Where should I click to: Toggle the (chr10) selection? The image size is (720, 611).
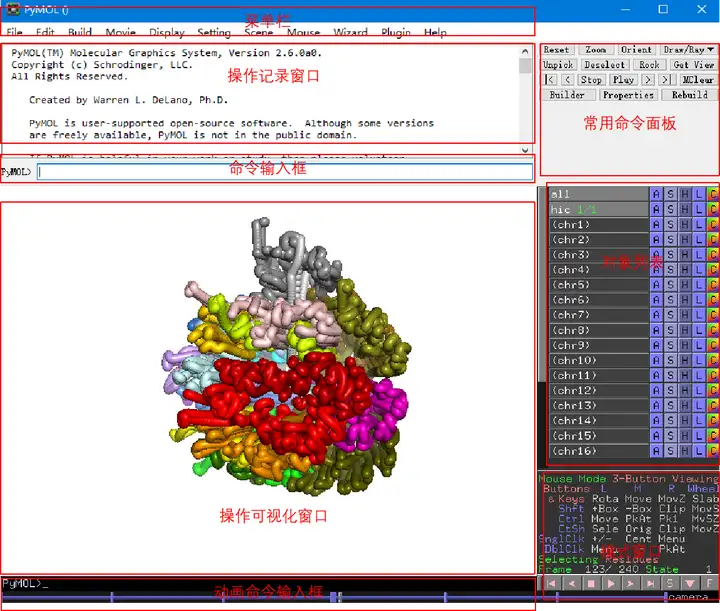pos(599,360)
